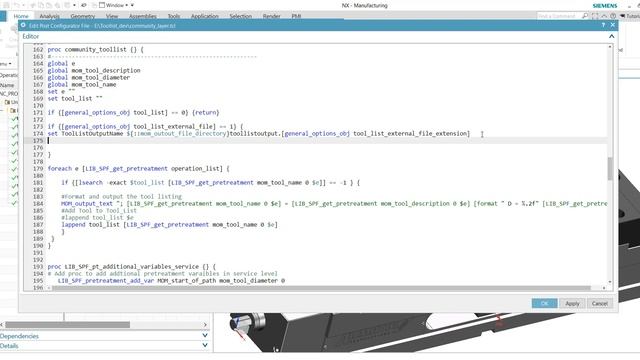
Task: Click 'foreach e' on line 179
Action: click(63, 169)
